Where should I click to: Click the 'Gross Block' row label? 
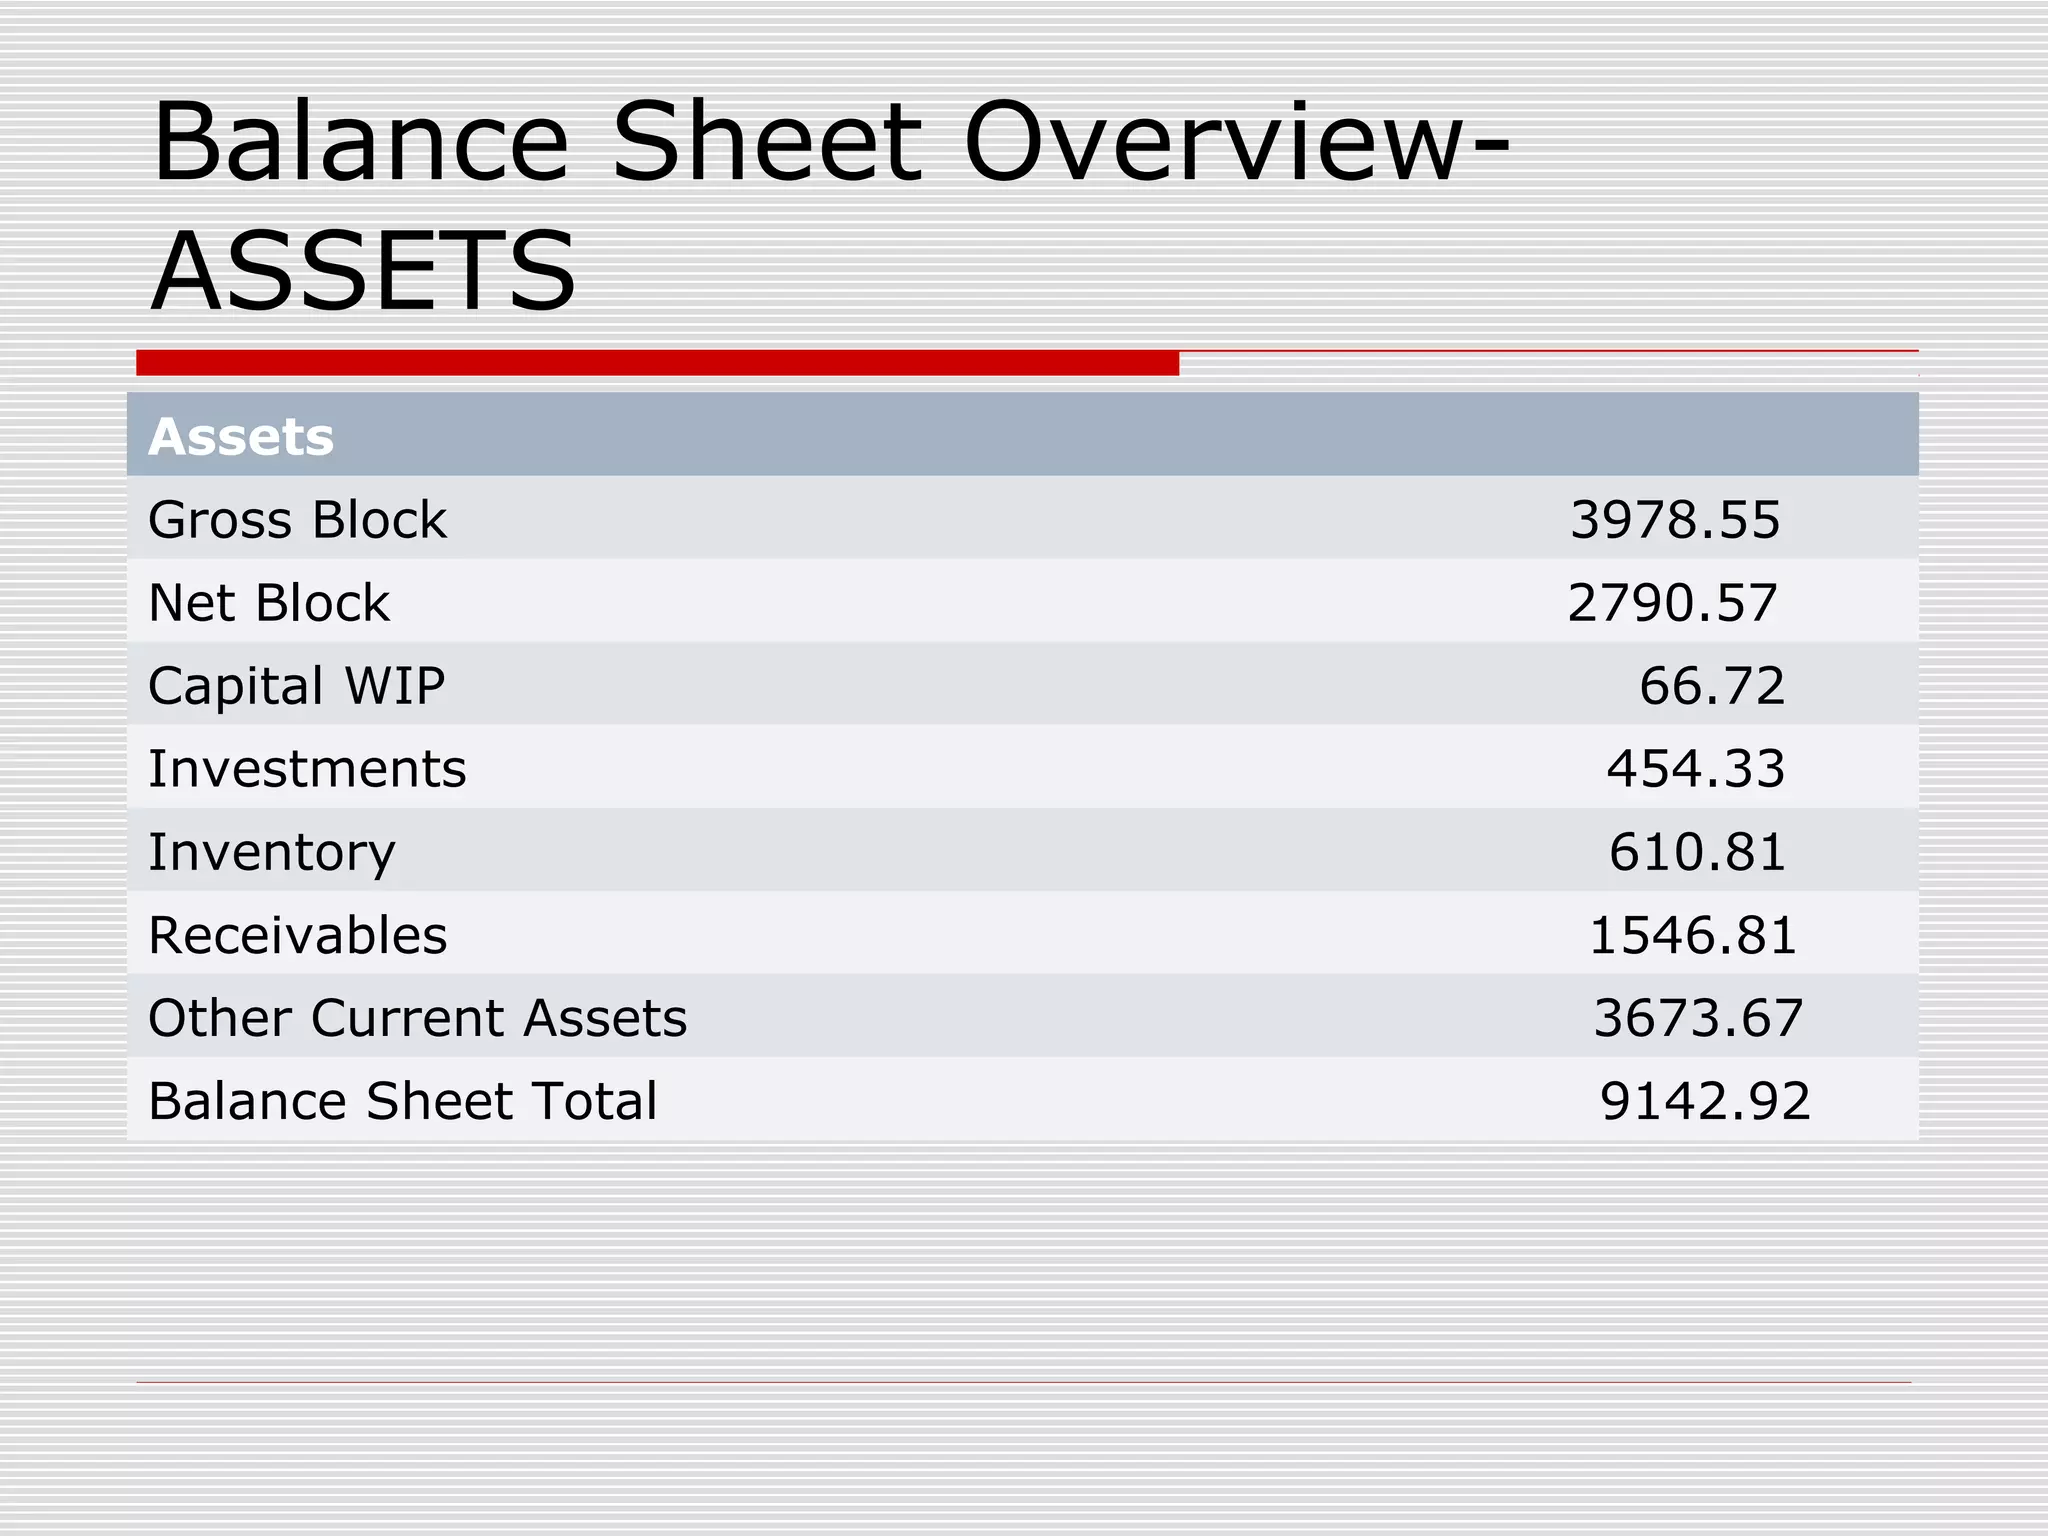pyautogui.click(x=297, y=520)
